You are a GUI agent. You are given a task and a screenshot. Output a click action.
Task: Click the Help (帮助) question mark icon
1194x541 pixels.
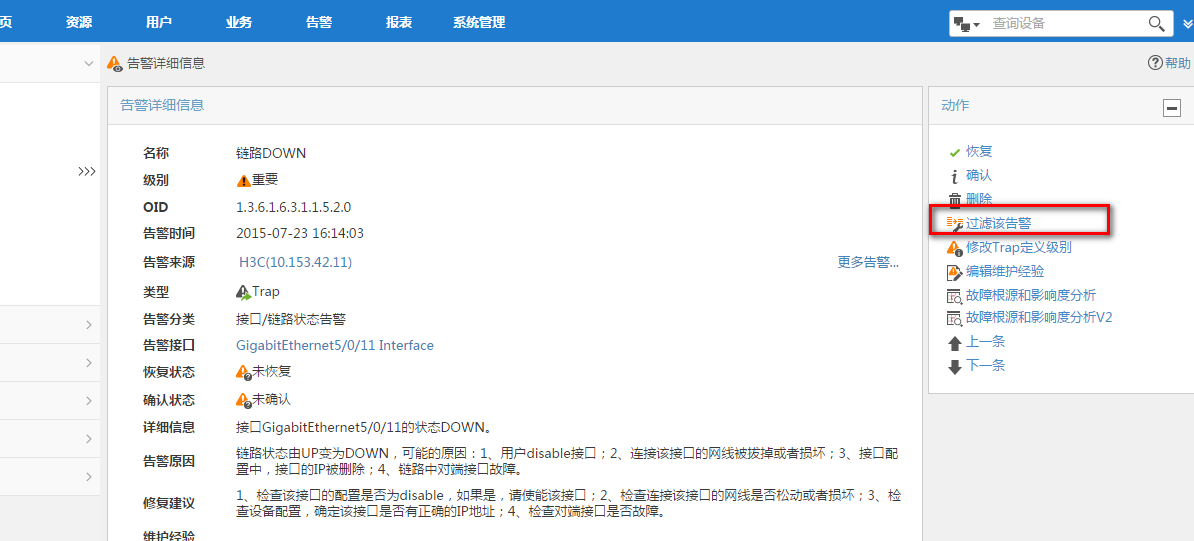(1155, 63)
